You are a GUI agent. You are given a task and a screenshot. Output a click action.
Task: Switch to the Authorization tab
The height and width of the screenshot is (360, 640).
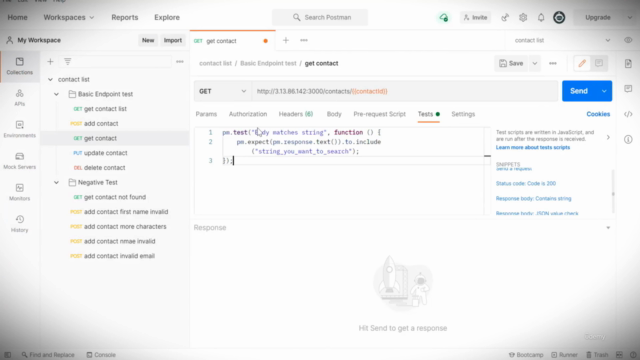click(248, 114)
